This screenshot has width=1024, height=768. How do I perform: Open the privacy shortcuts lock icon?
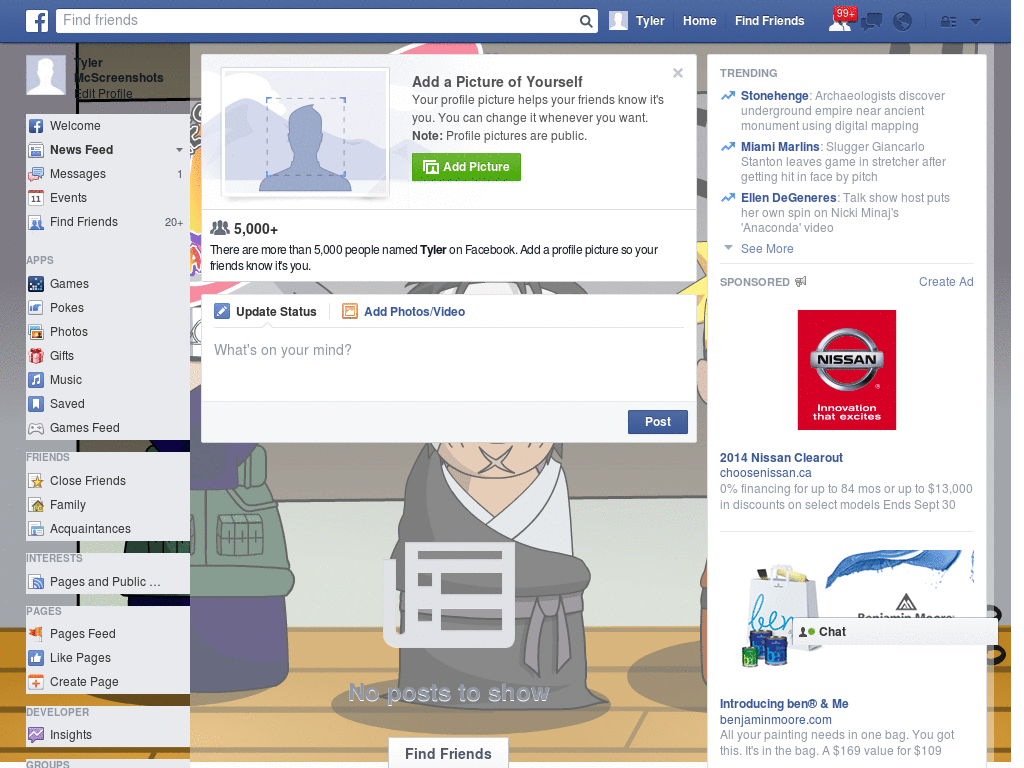click(x=948, y=22)
